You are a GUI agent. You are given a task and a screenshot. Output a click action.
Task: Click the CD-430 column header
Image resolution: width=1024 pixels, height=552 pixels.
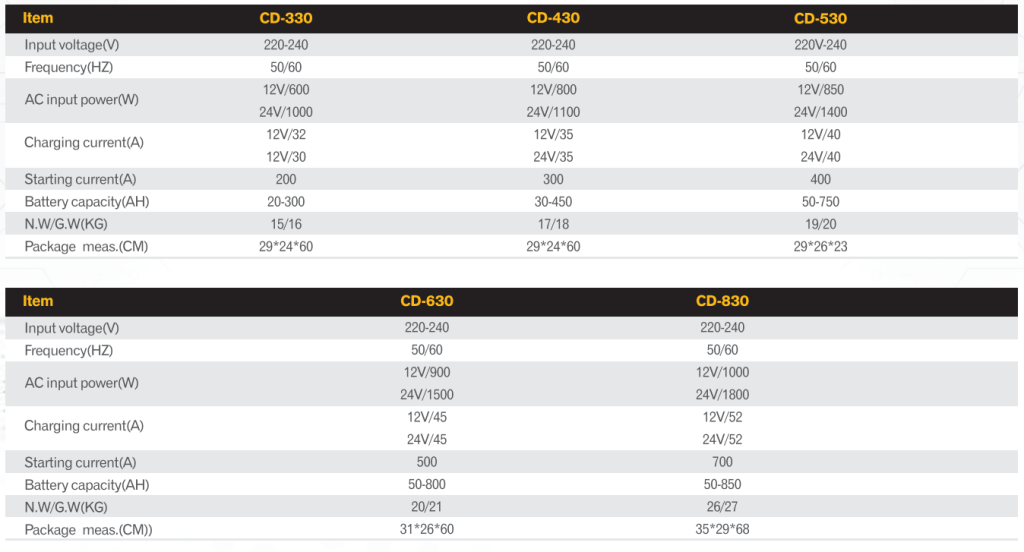coord(553,18)
